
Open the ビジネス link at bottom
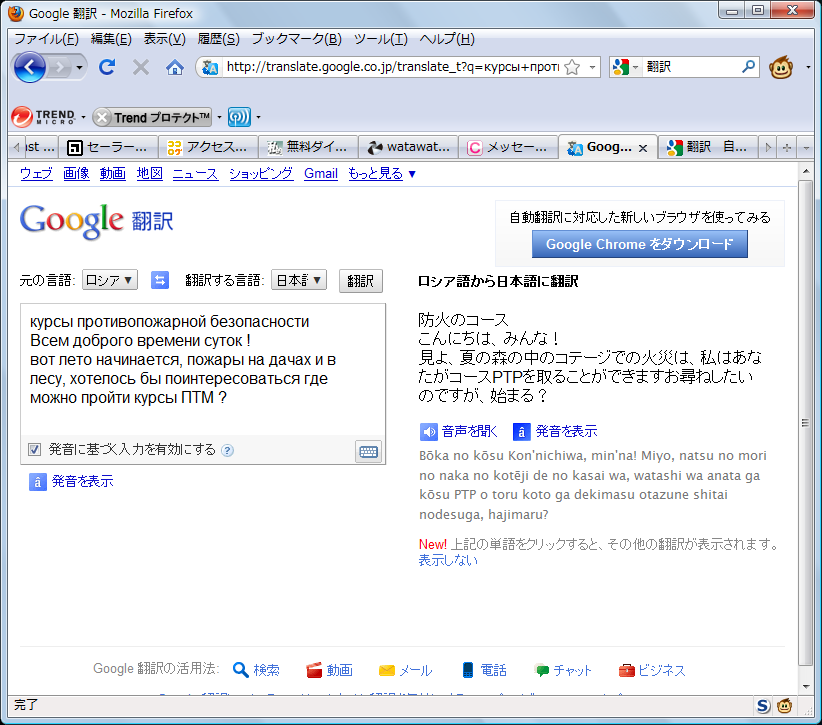point(652,670)
